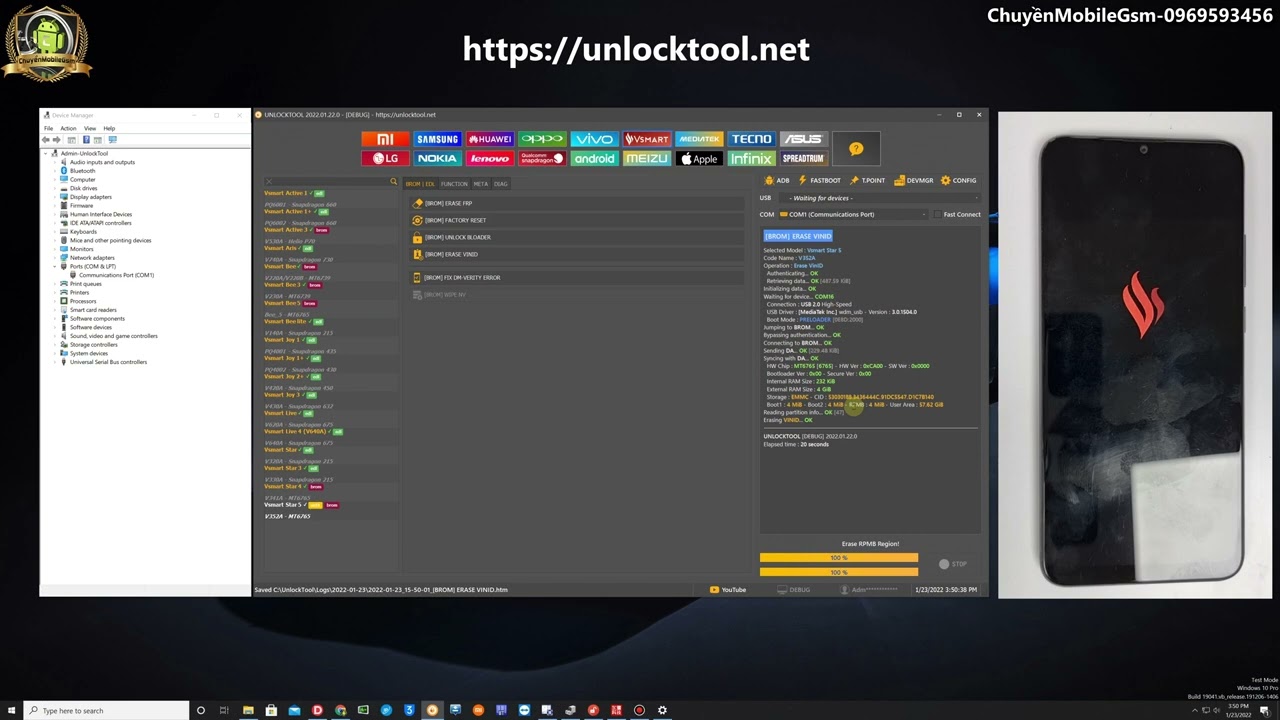Screen dimensions: 1280x720
Task: Open File Explorer from the taskbar
Action: (x=248, y=710)
